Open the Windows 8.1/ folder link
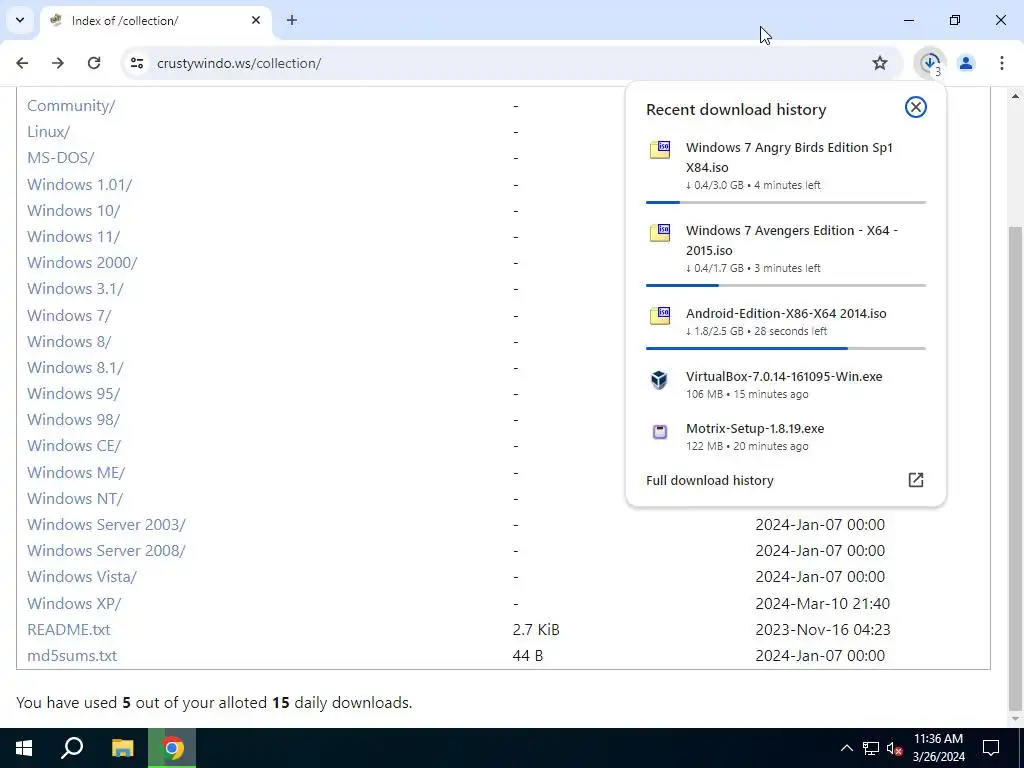Viewport: 1024px width, 768px height. pyautogui.click(x=75, y=368)
